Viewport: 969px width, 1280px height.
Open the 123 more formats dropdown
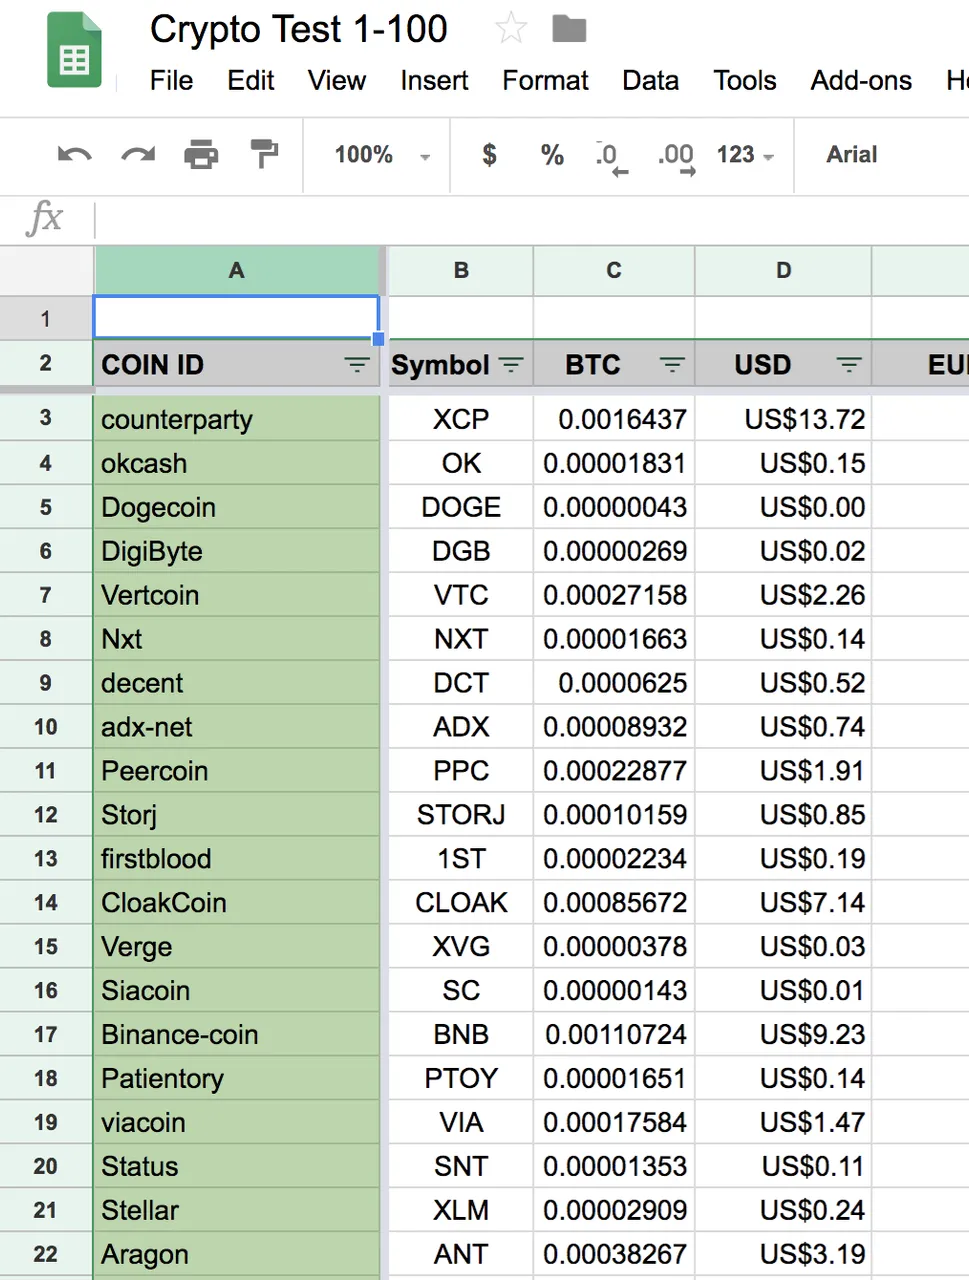(745, 155)
